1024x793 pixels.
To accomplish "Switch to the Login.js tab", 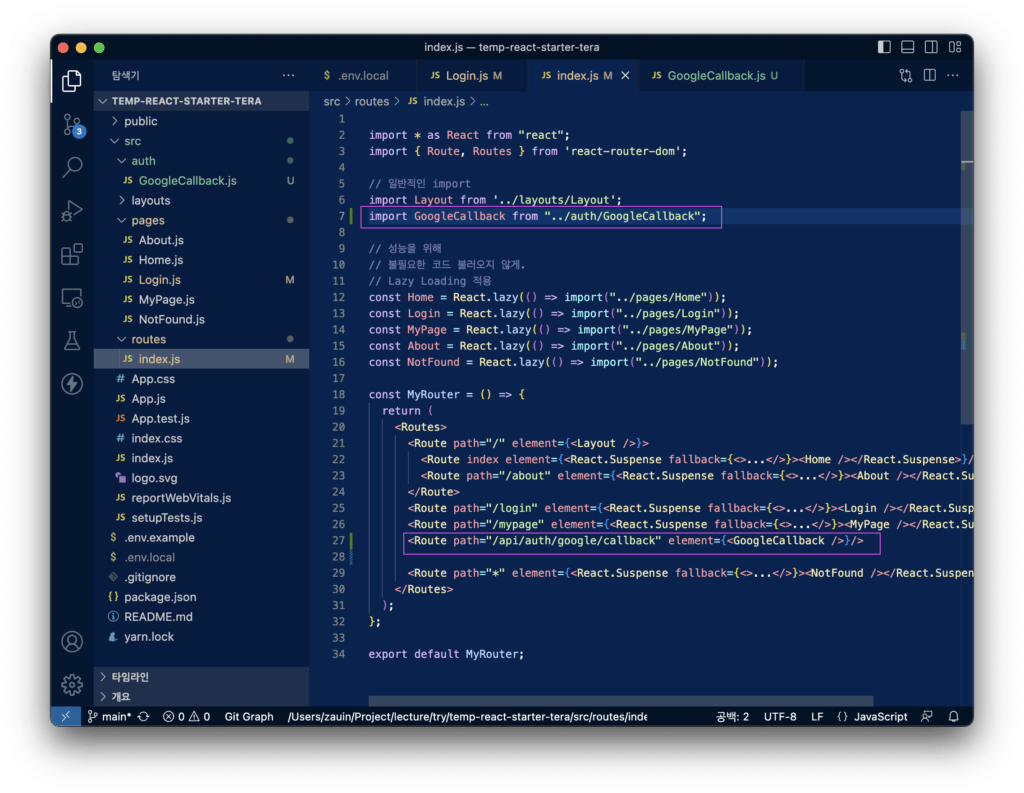I will (x=466, y=76).
